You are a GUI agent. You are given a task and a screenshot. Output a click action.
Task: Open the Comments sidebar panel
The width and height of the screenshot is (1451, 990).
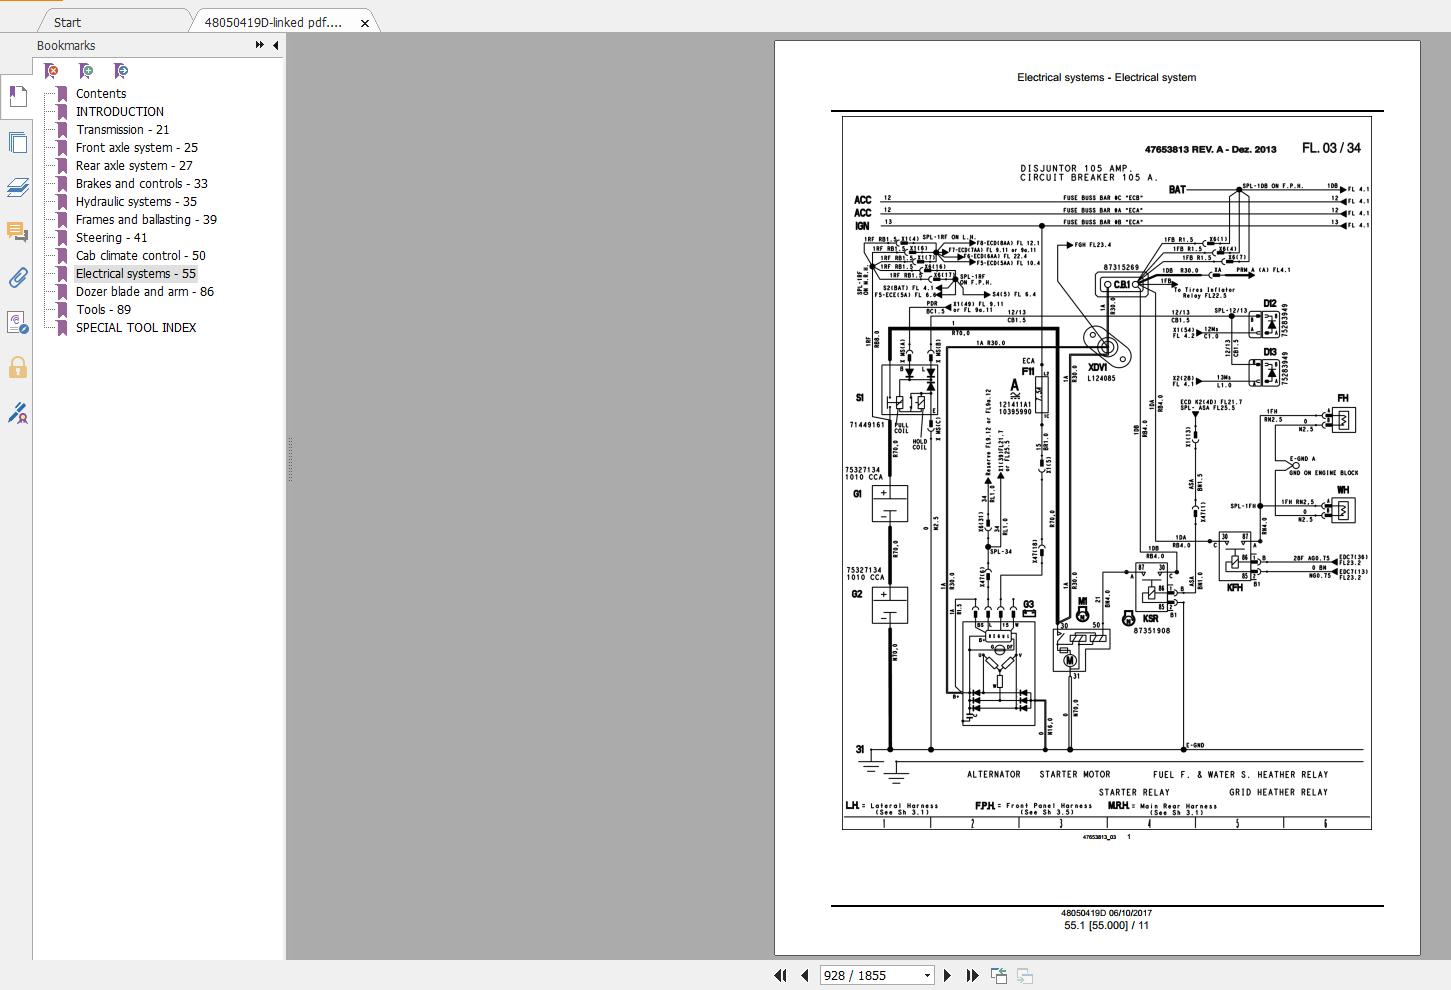[x=17, y=232]
